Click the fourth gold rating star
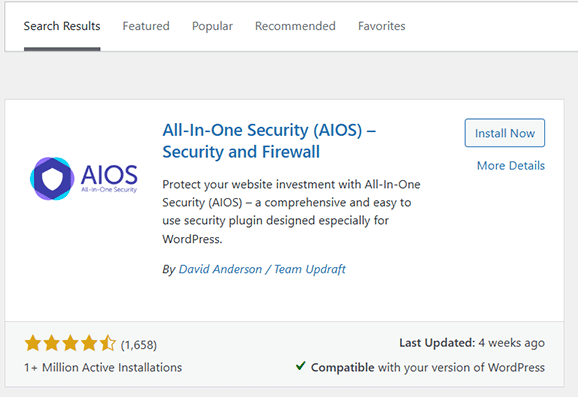578x397 pixels. point(89,343)
